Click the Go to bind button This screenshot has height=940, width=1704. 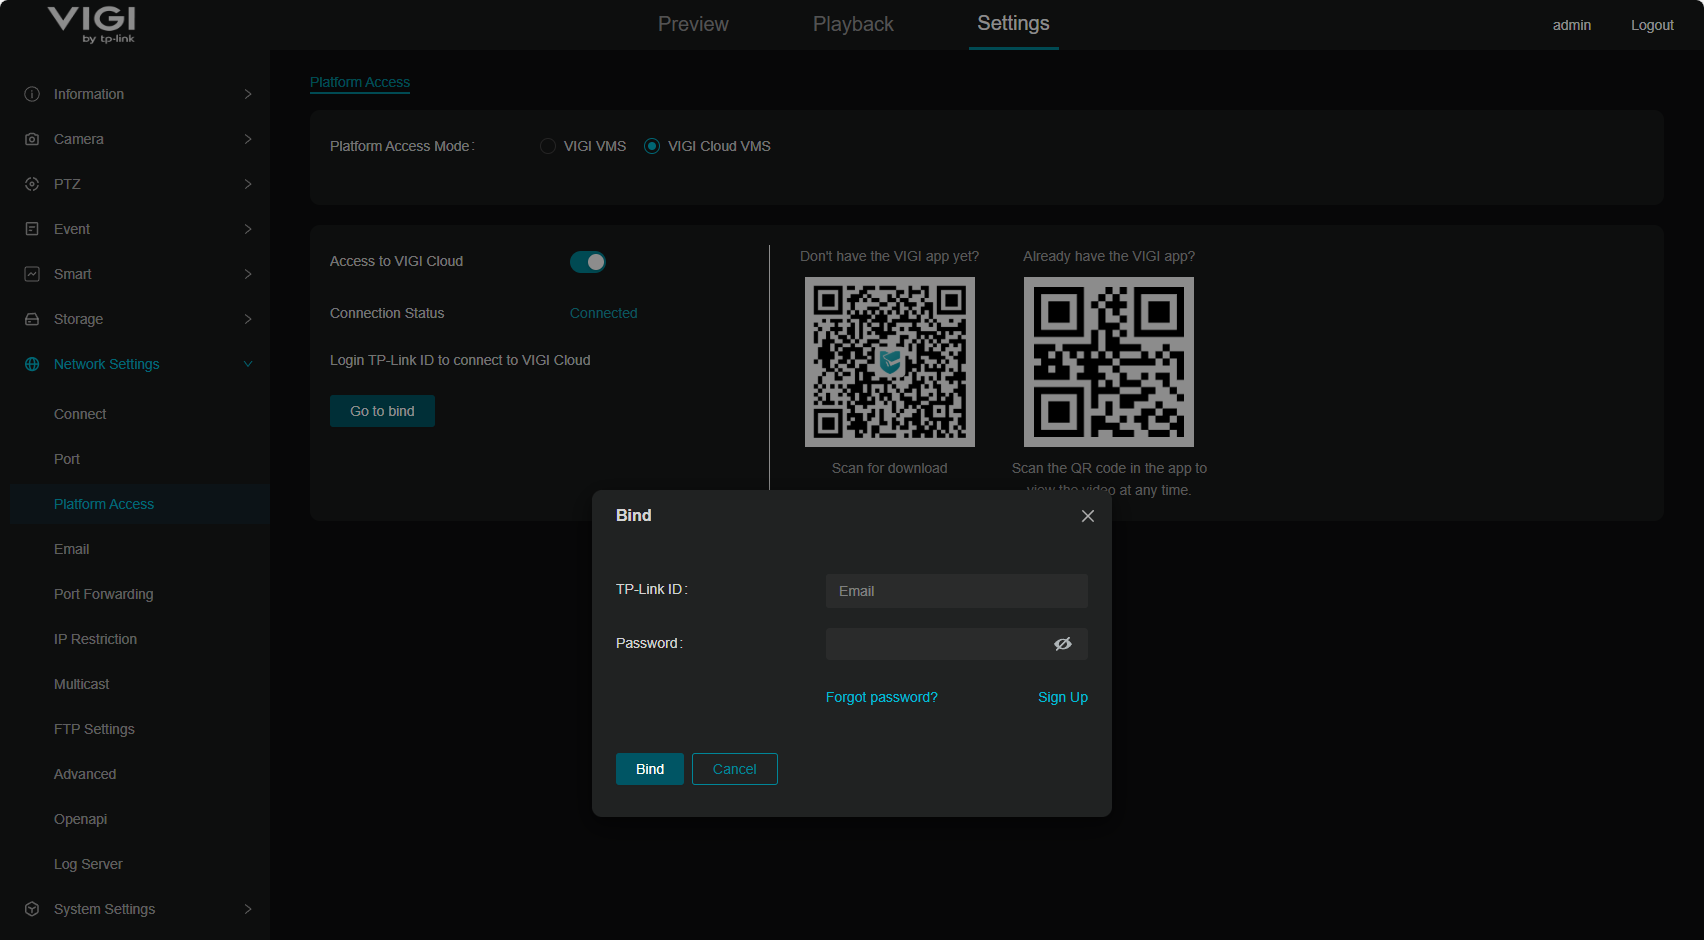[x=382, y=411]
